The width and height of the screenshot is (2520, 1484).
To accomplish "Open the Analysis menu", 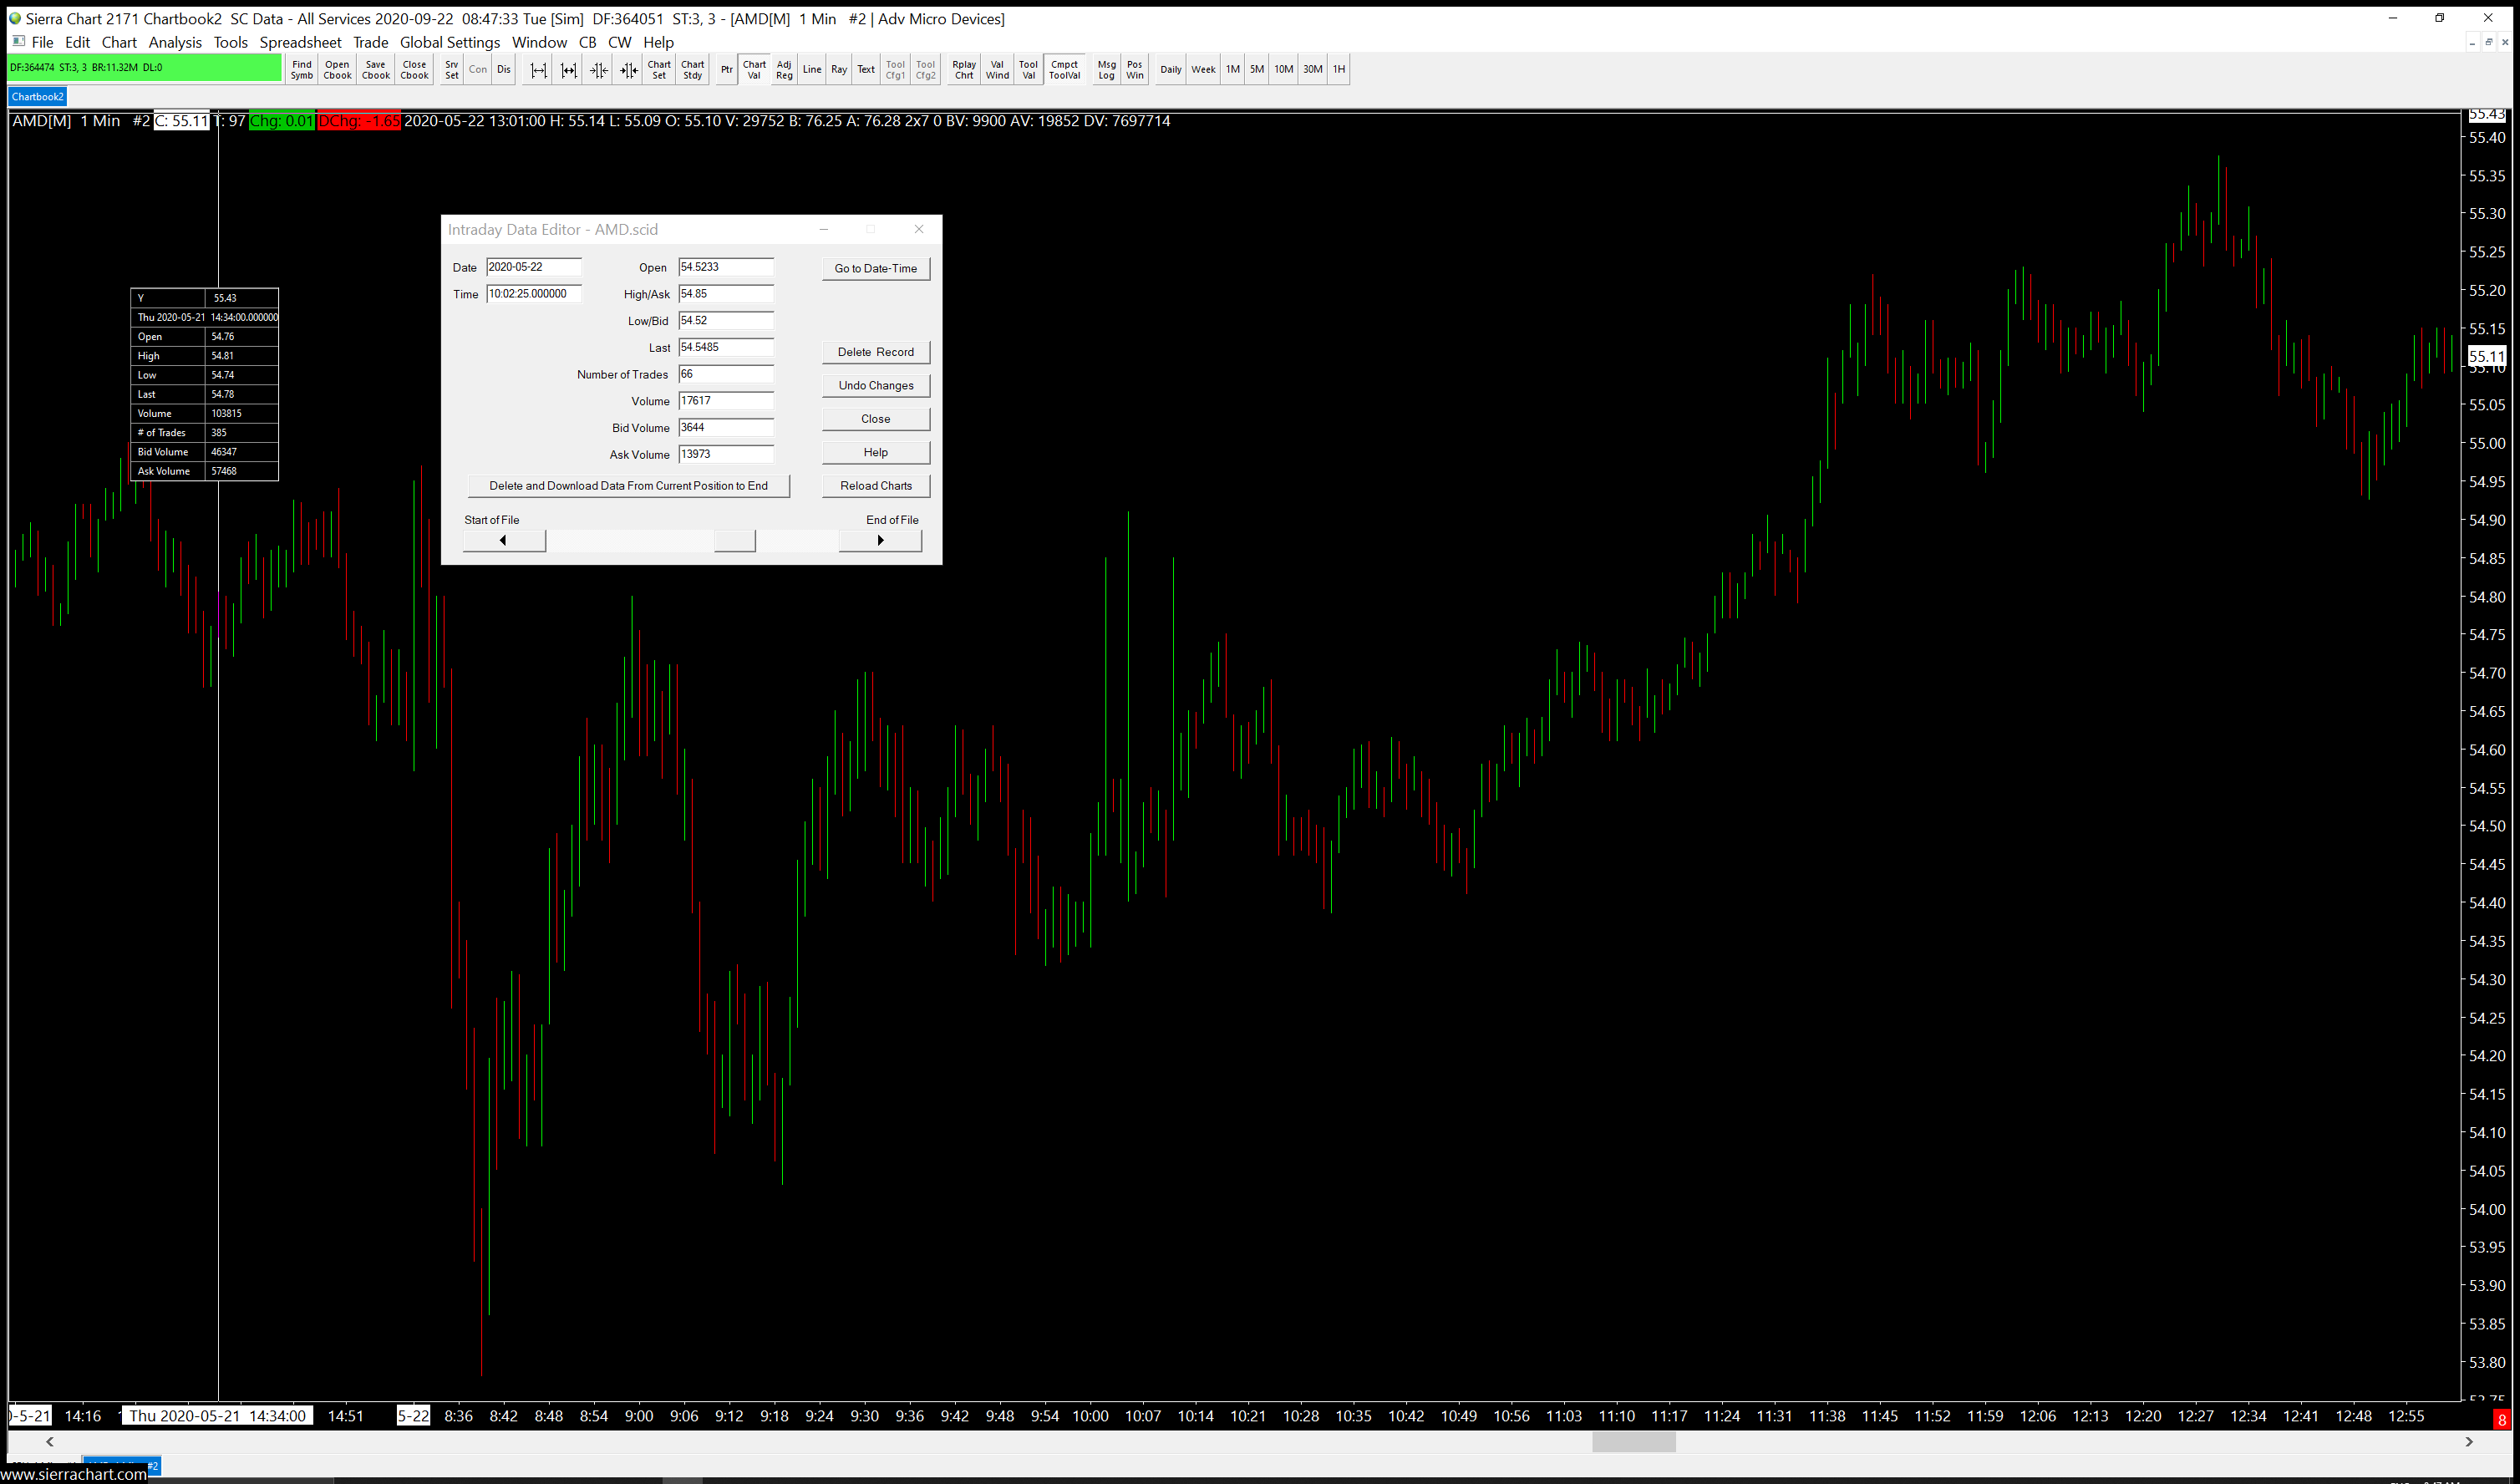I will (x=175, y=42).
